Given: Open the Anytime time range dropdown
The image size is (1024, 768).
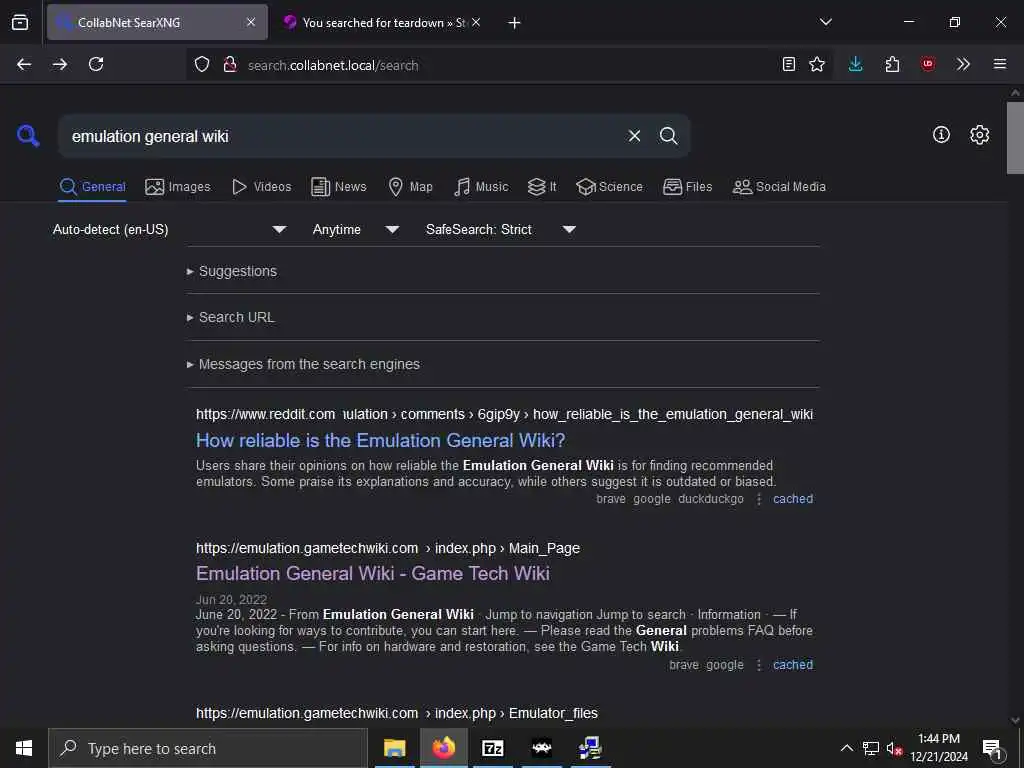Looking at the screenshot, I should click(x=356, y=229).
